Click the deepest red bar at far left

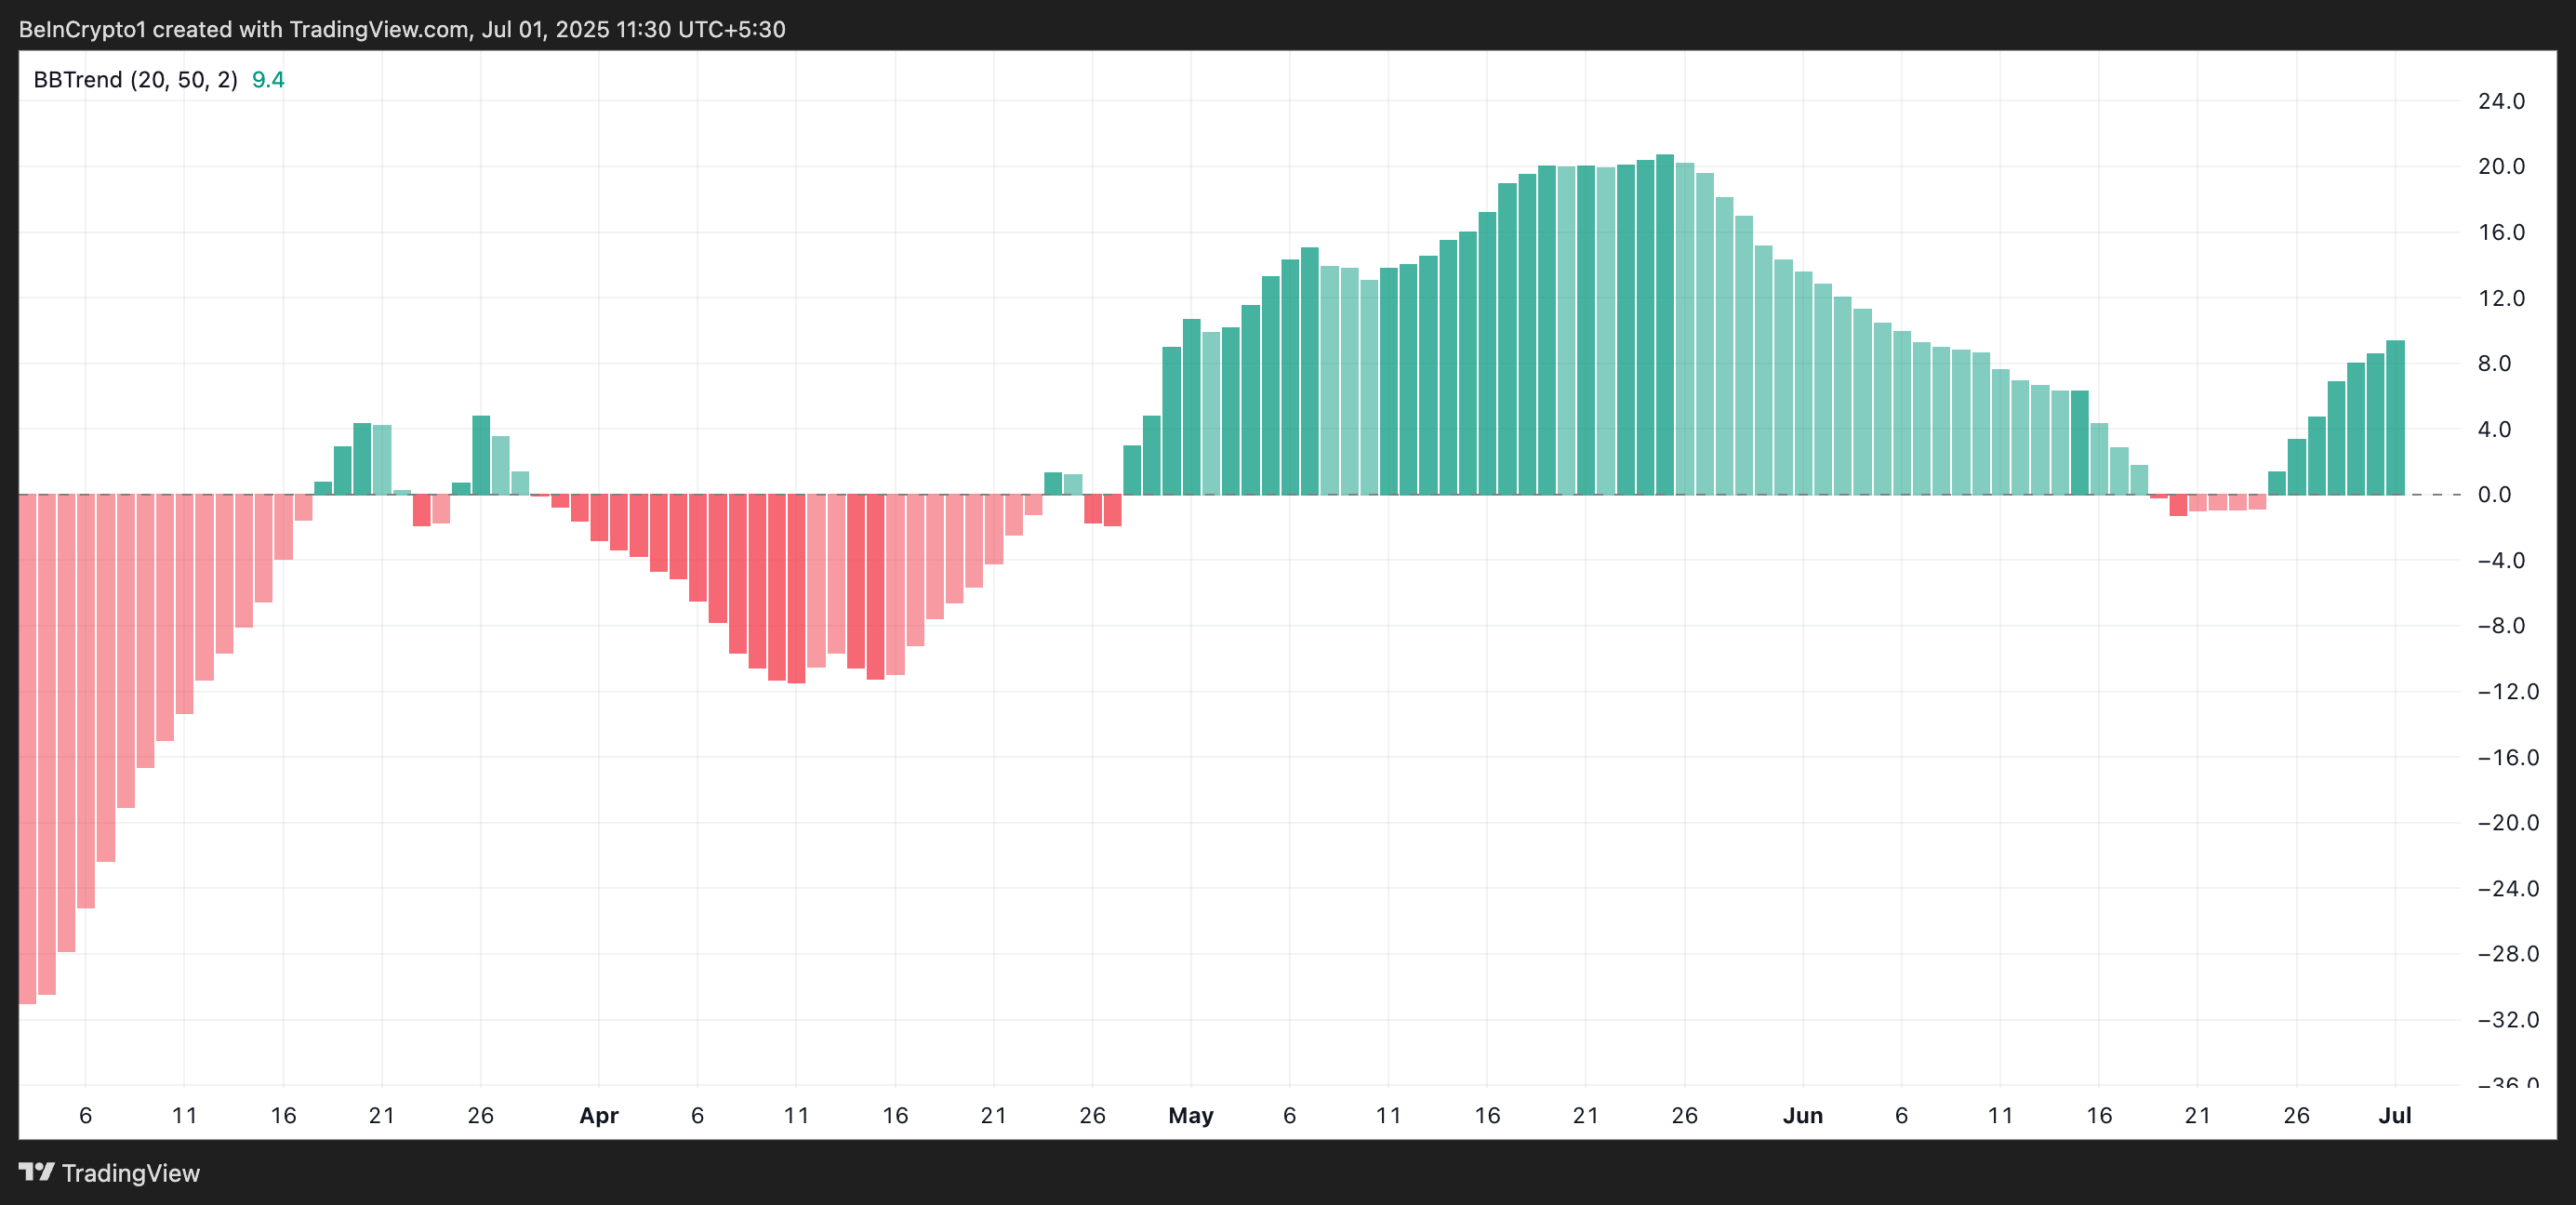[27, 750]
